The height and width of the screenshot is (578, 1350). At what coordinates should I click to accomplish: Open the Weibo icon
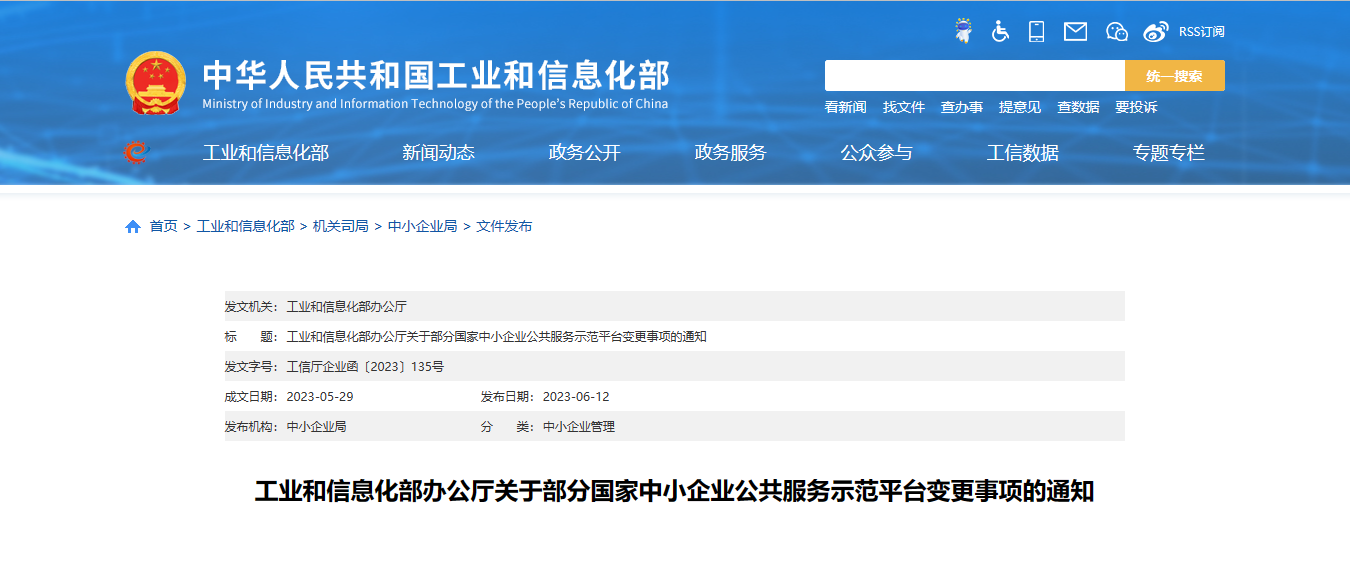pos(1156,31)
